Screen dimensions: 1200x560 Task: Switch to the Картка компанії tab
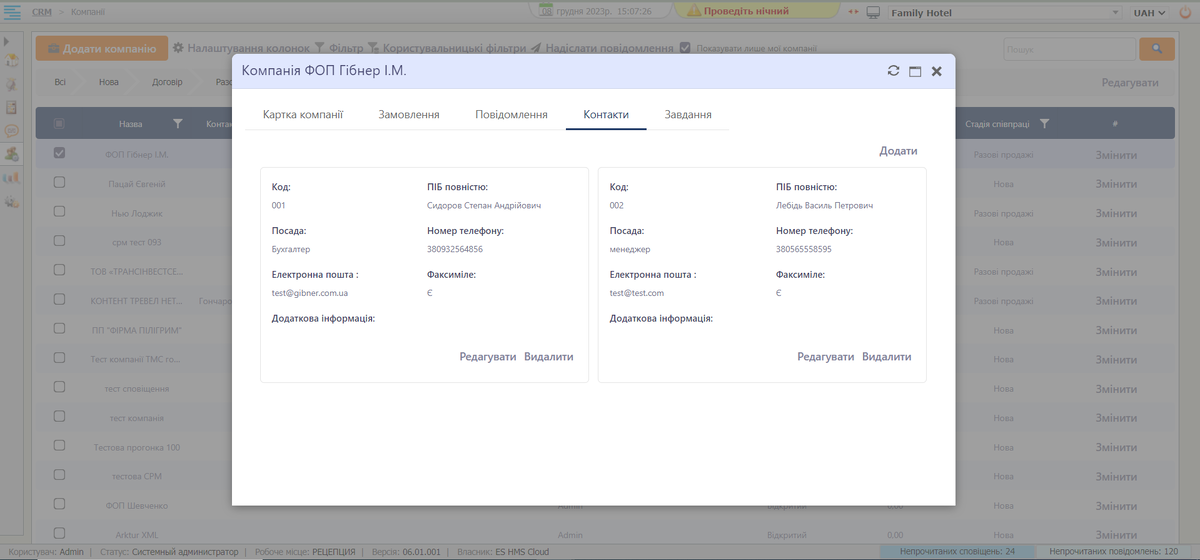[x=303, y=115]
